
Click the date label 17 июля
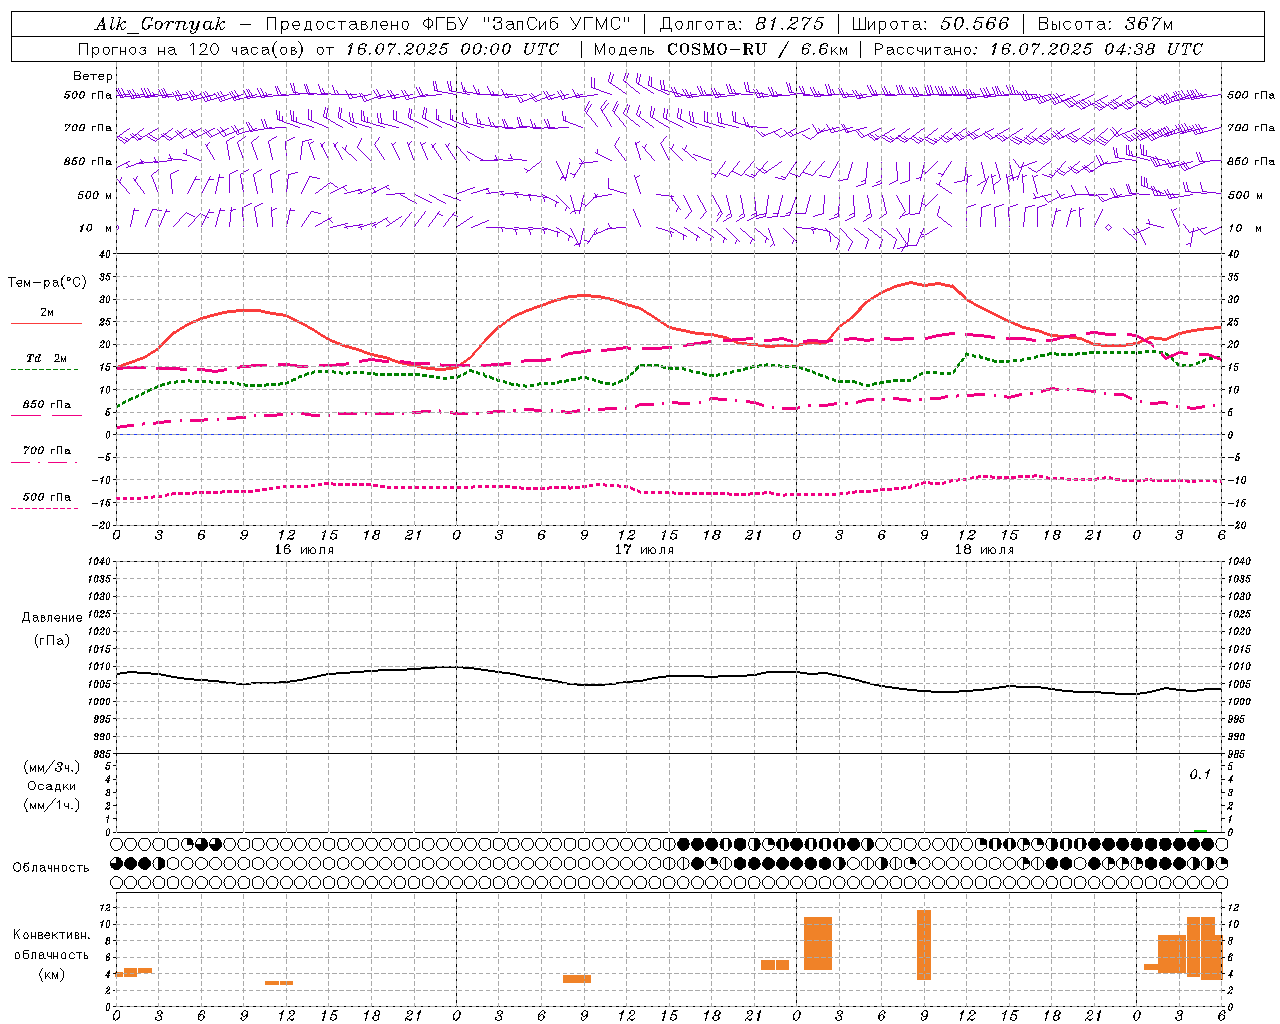click(644, 550)
